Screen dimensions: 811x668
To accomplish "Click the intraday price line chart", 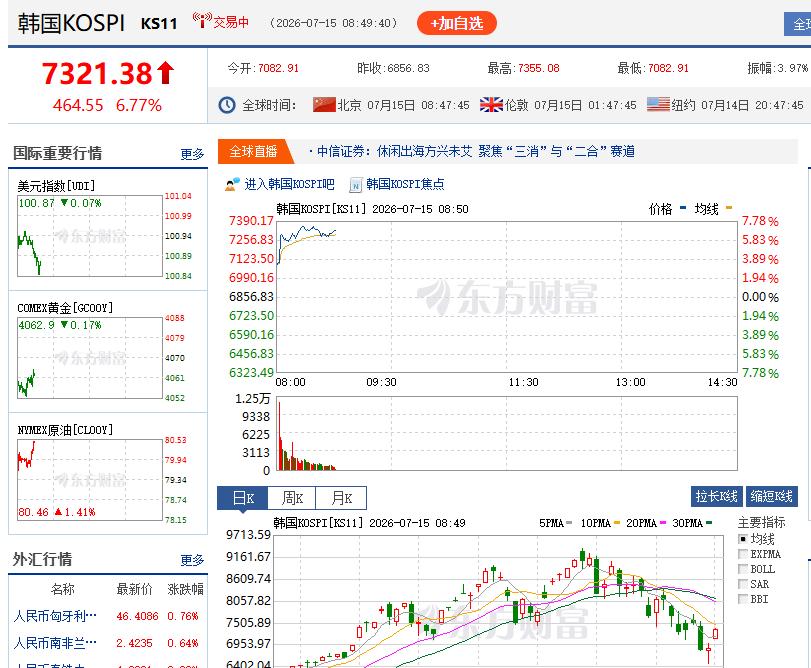I will coord(507,297).
